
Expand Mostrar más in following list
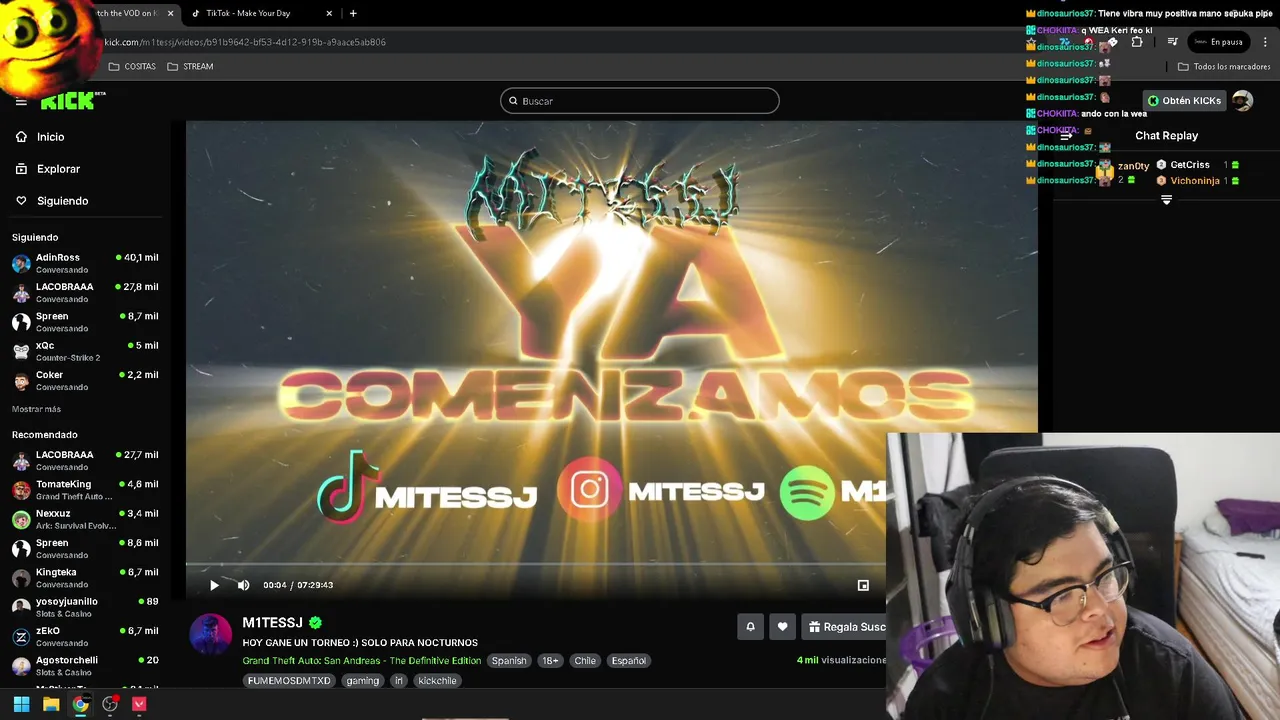[x=36, y=409]
